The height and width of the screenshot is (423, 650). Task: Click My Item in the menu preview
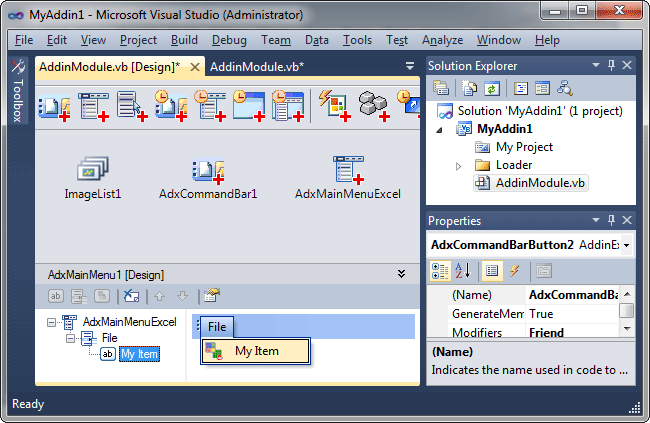pos(256,351)
